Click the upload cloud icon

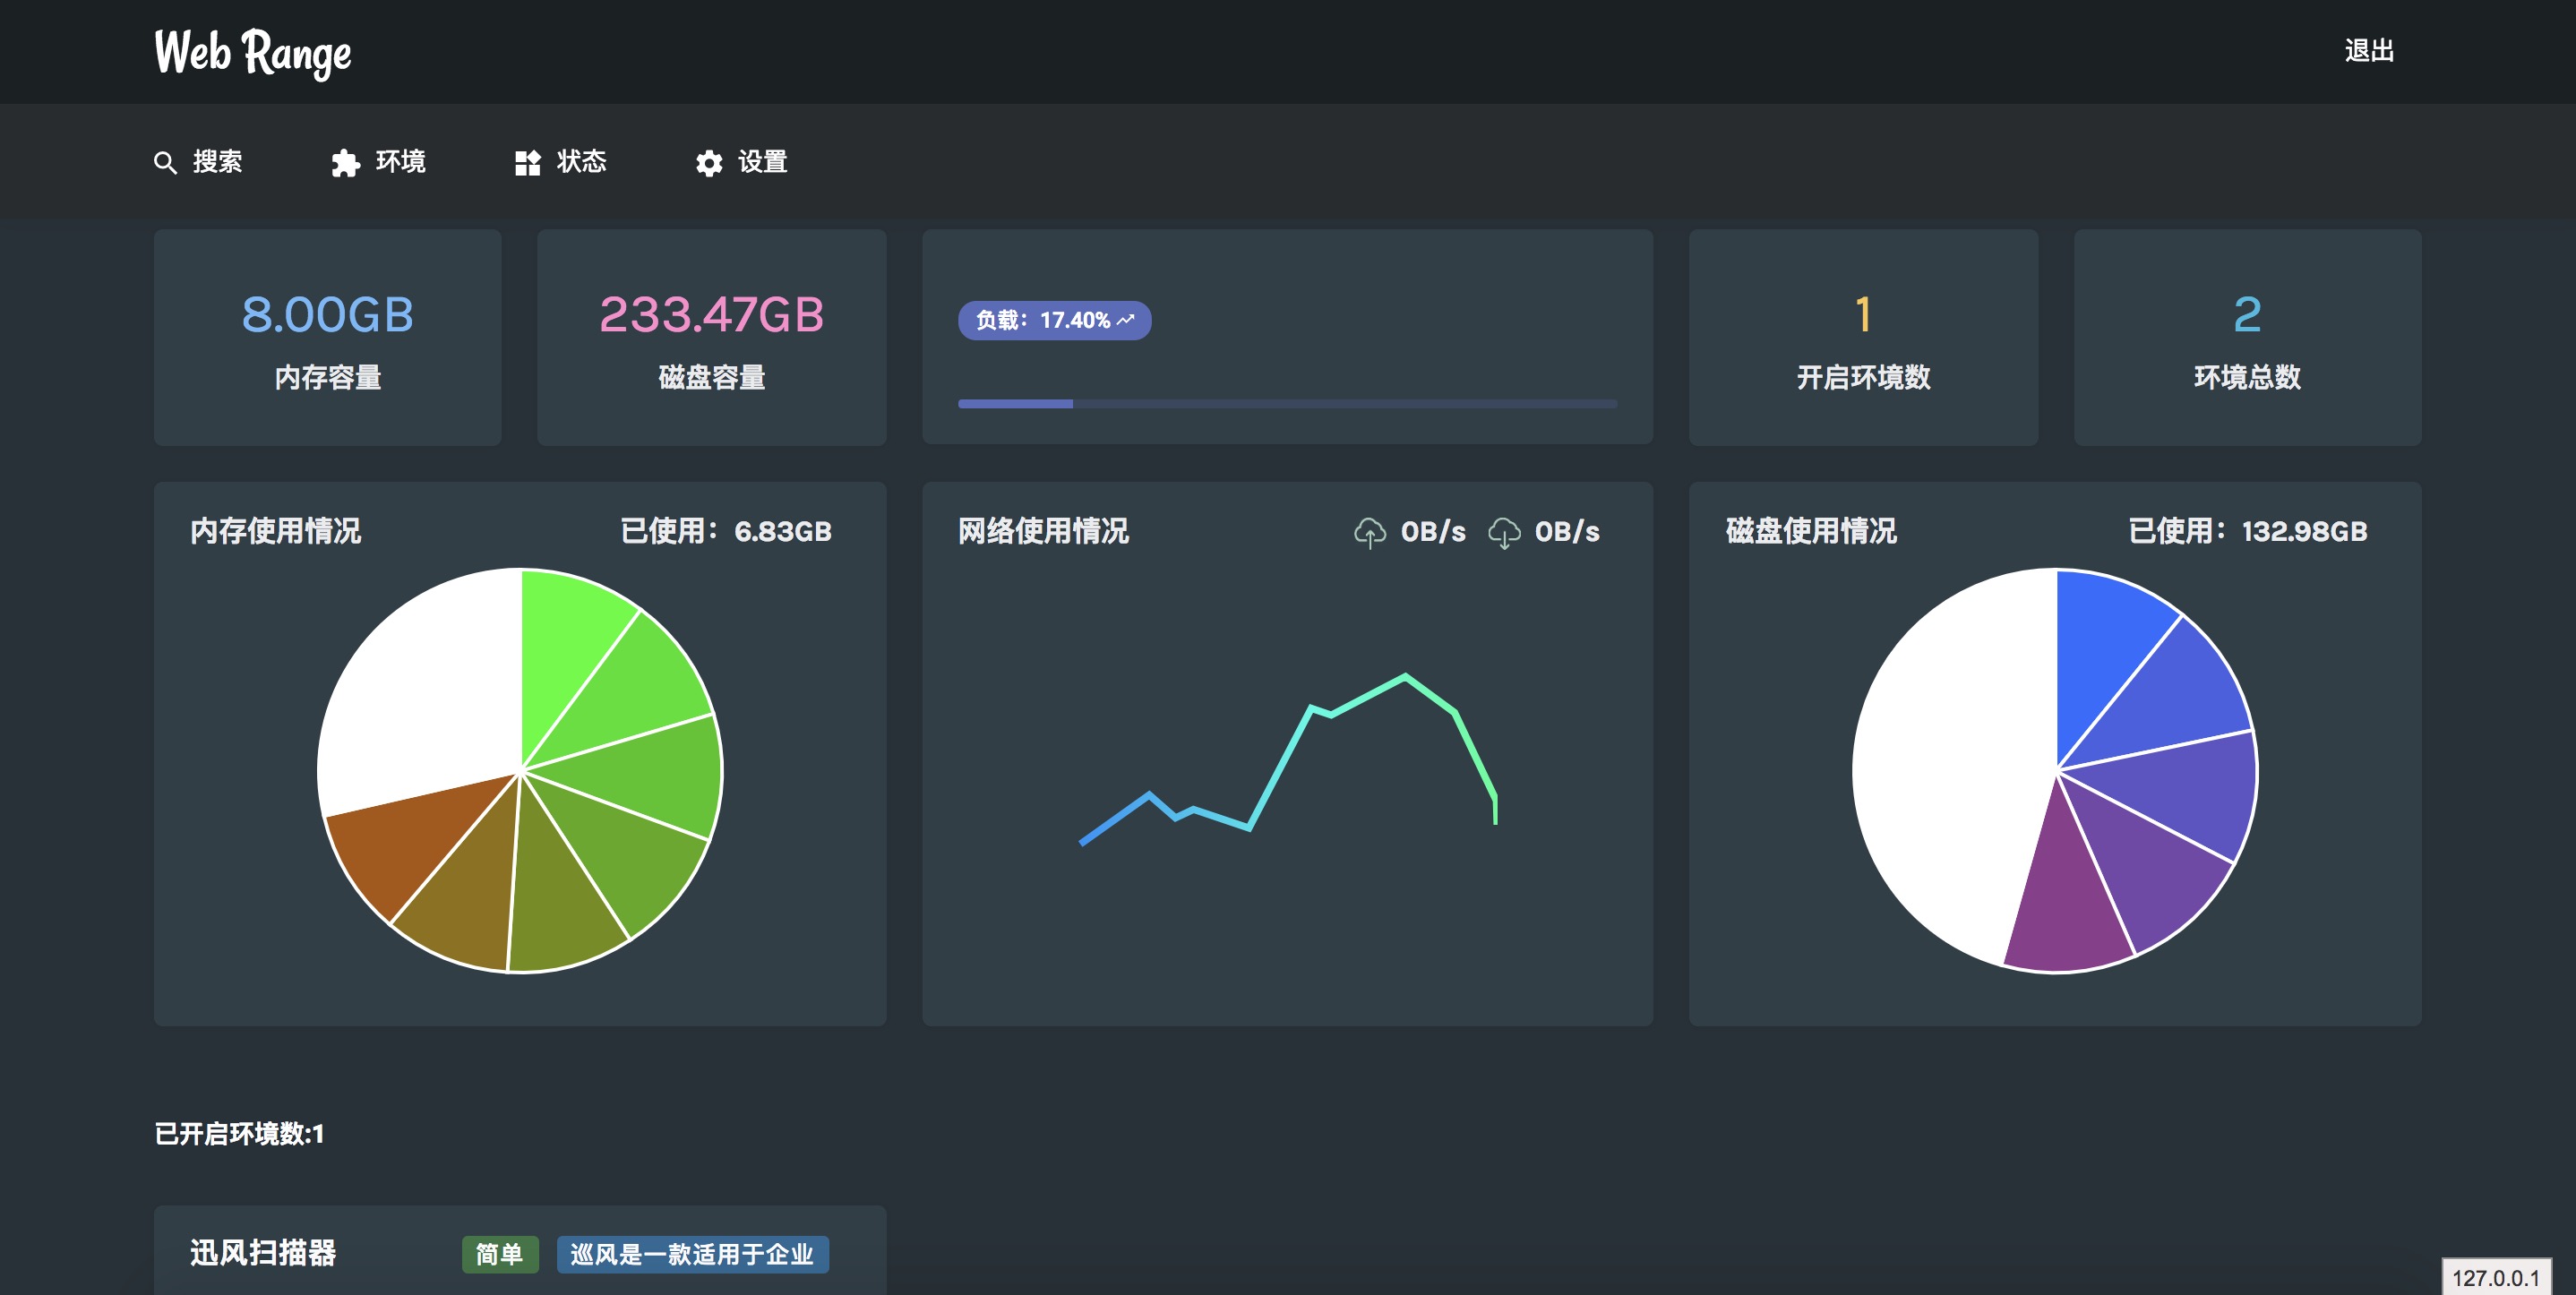tap(1369, 533)
